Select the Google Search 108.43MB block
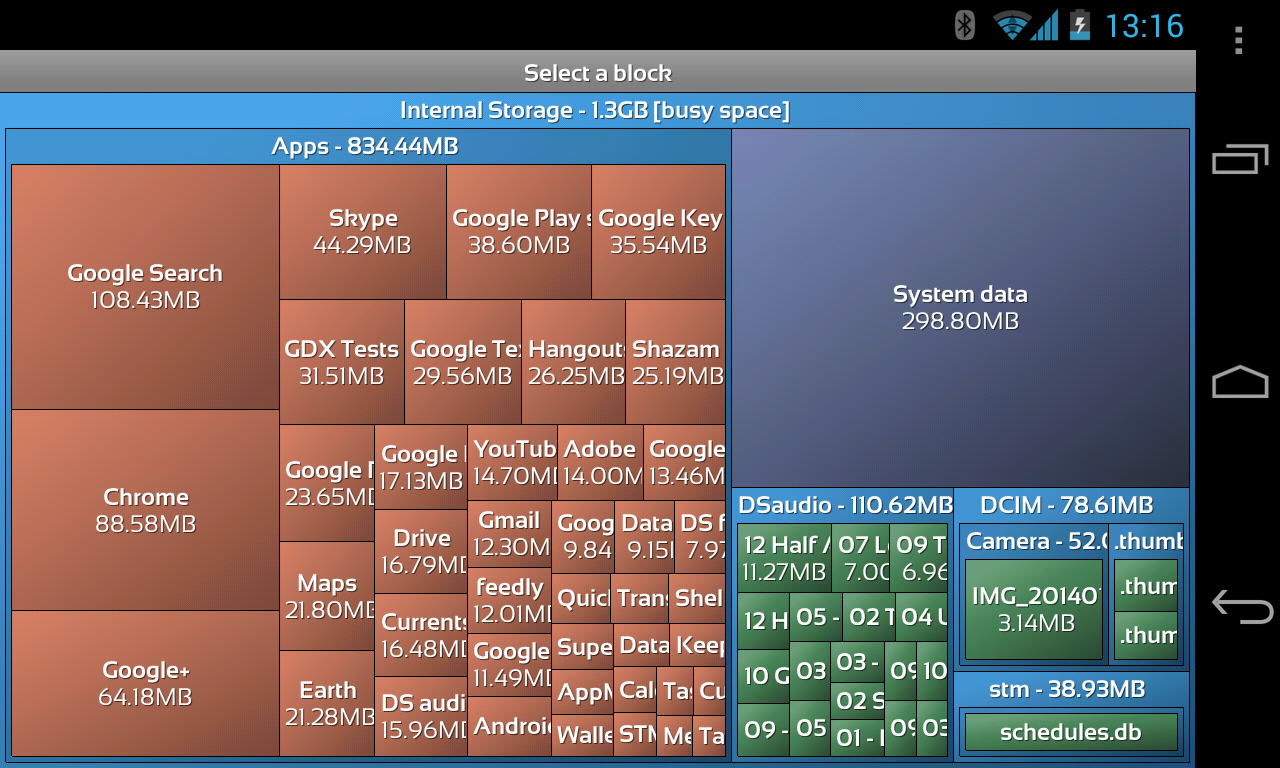The width and height of the screenshot is (1280, 768). [x=145, y=287]
